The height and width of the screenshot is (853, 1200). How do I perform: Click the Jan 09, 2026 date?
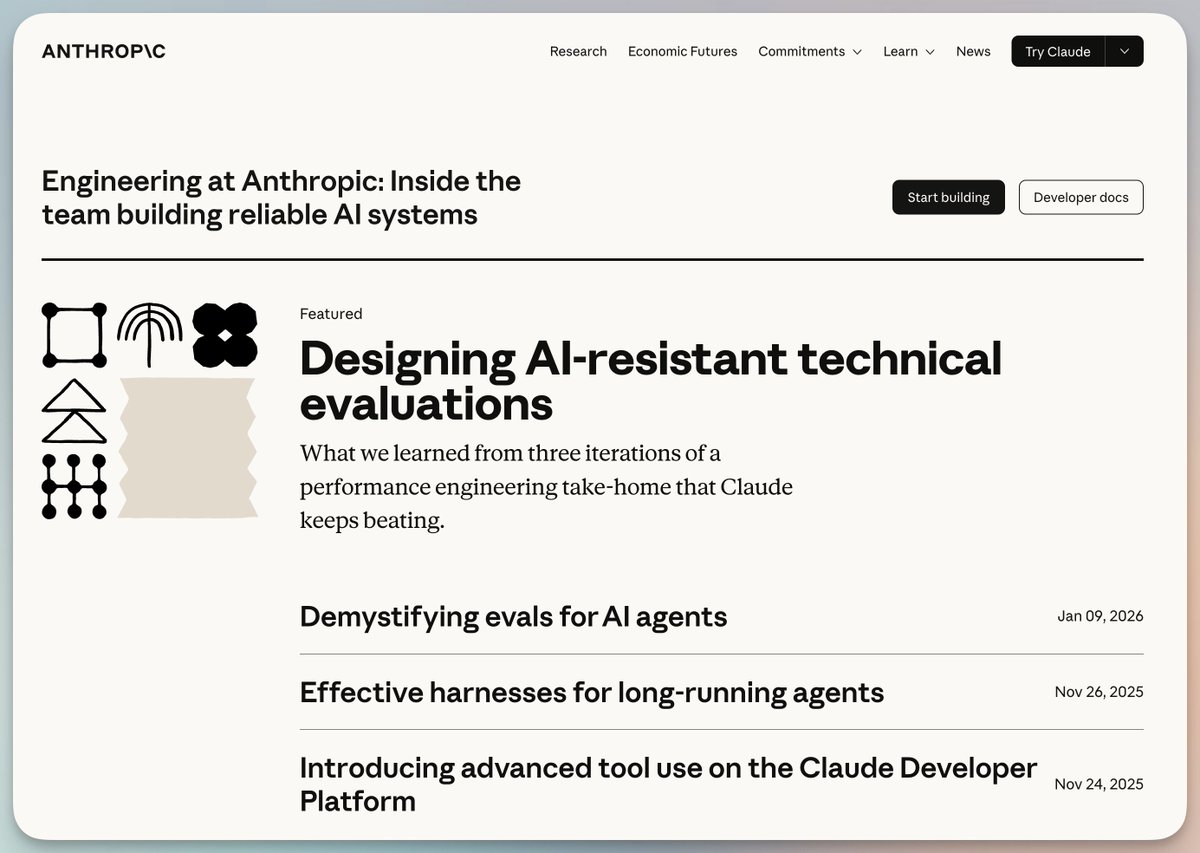pyautogui.click(x=1100, y=616)
